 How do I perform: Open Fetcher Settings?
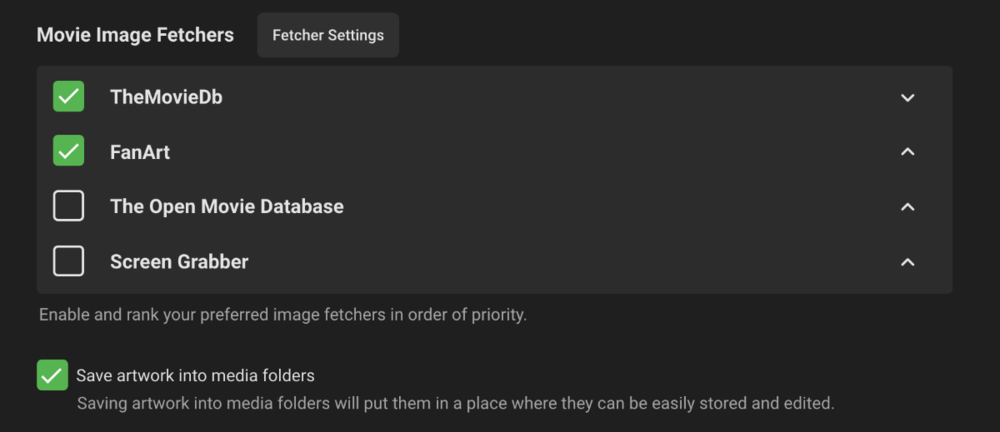tap(328, 35)
